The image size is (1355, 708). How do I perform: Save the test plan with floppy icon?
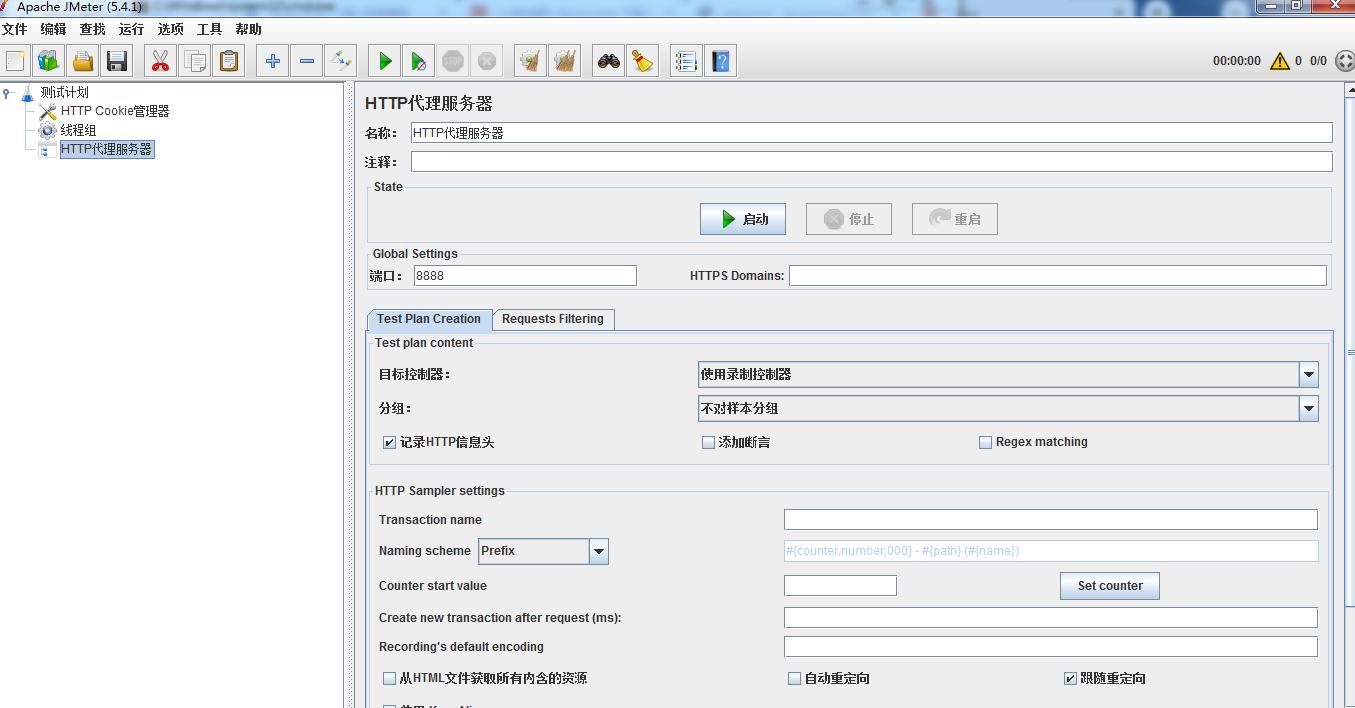[x=118, y=61]
